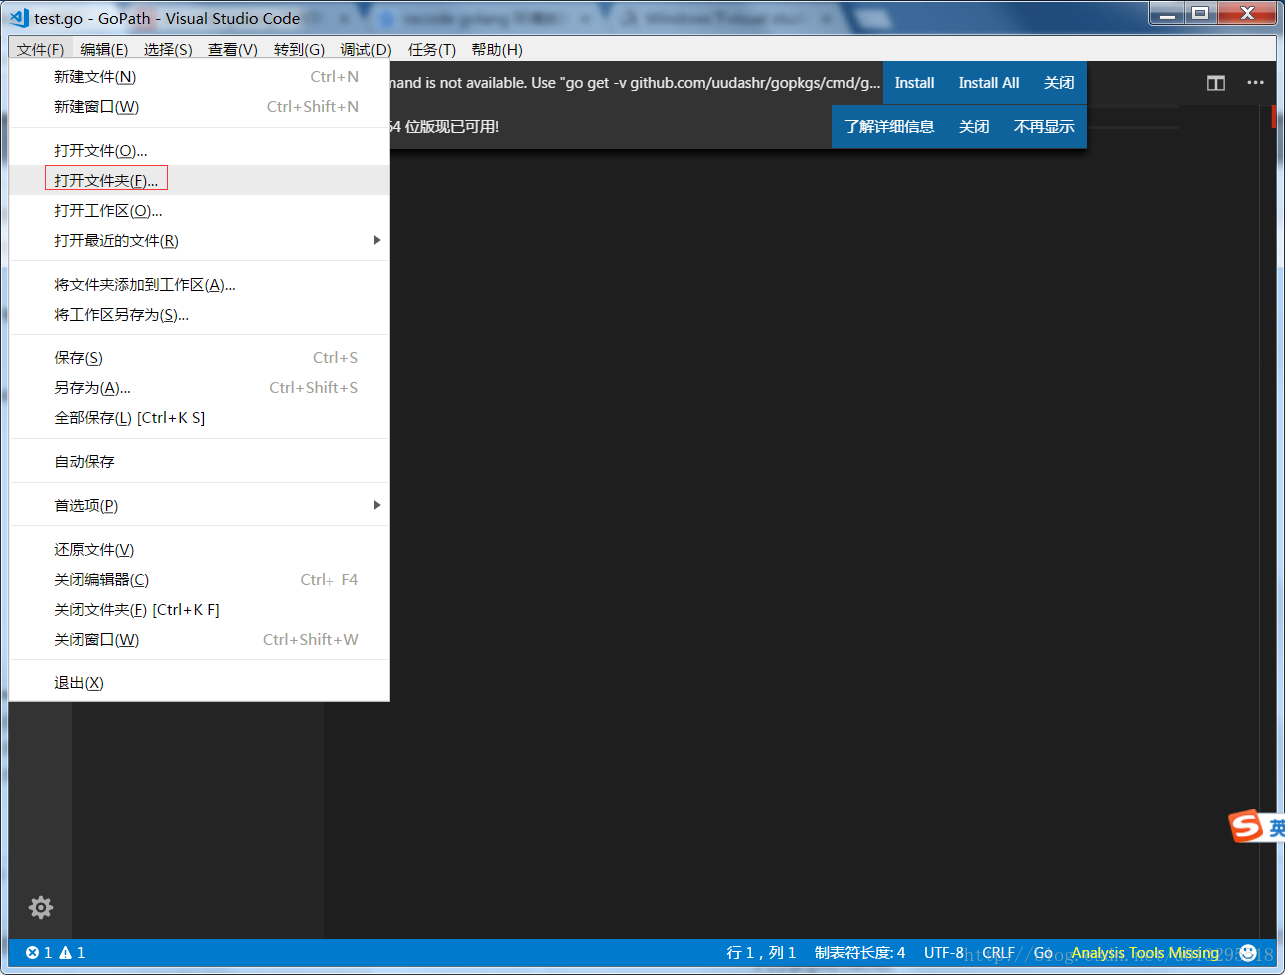Toggle 自动保存 option
This screenshot has height=975, width=1285.
tap(199, 462)
